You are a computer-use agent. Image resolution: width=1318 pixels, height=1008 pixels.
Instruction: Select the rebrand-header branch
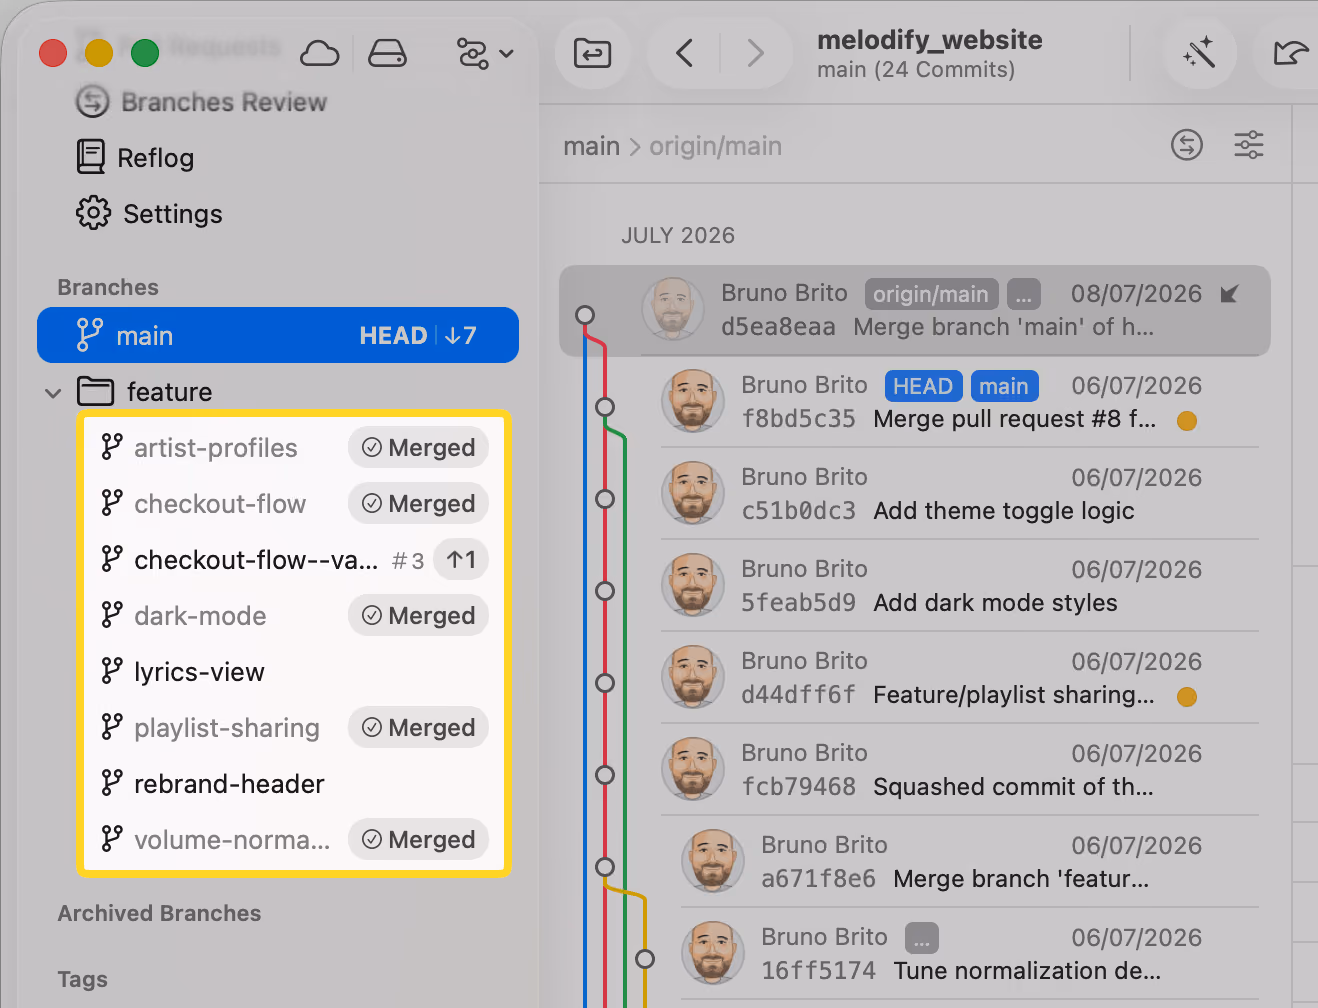click(294, 784)
